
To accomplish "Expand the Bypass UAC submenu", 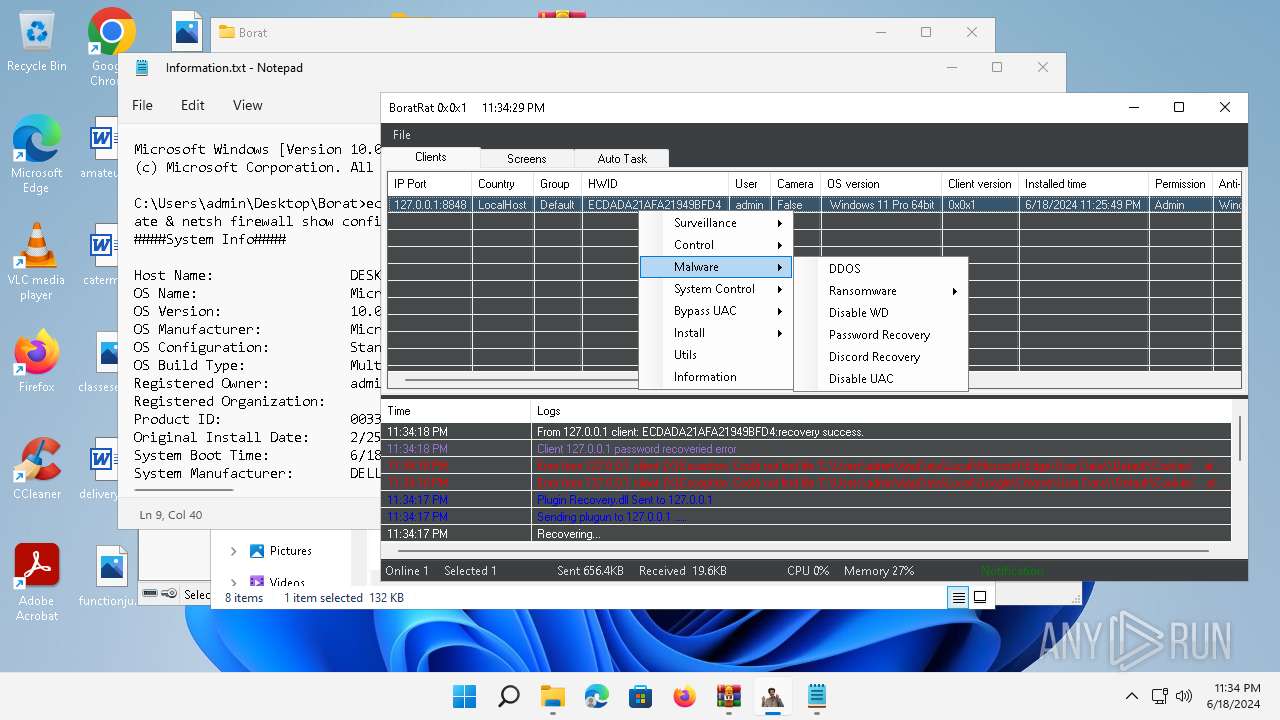I will (716, 311).
